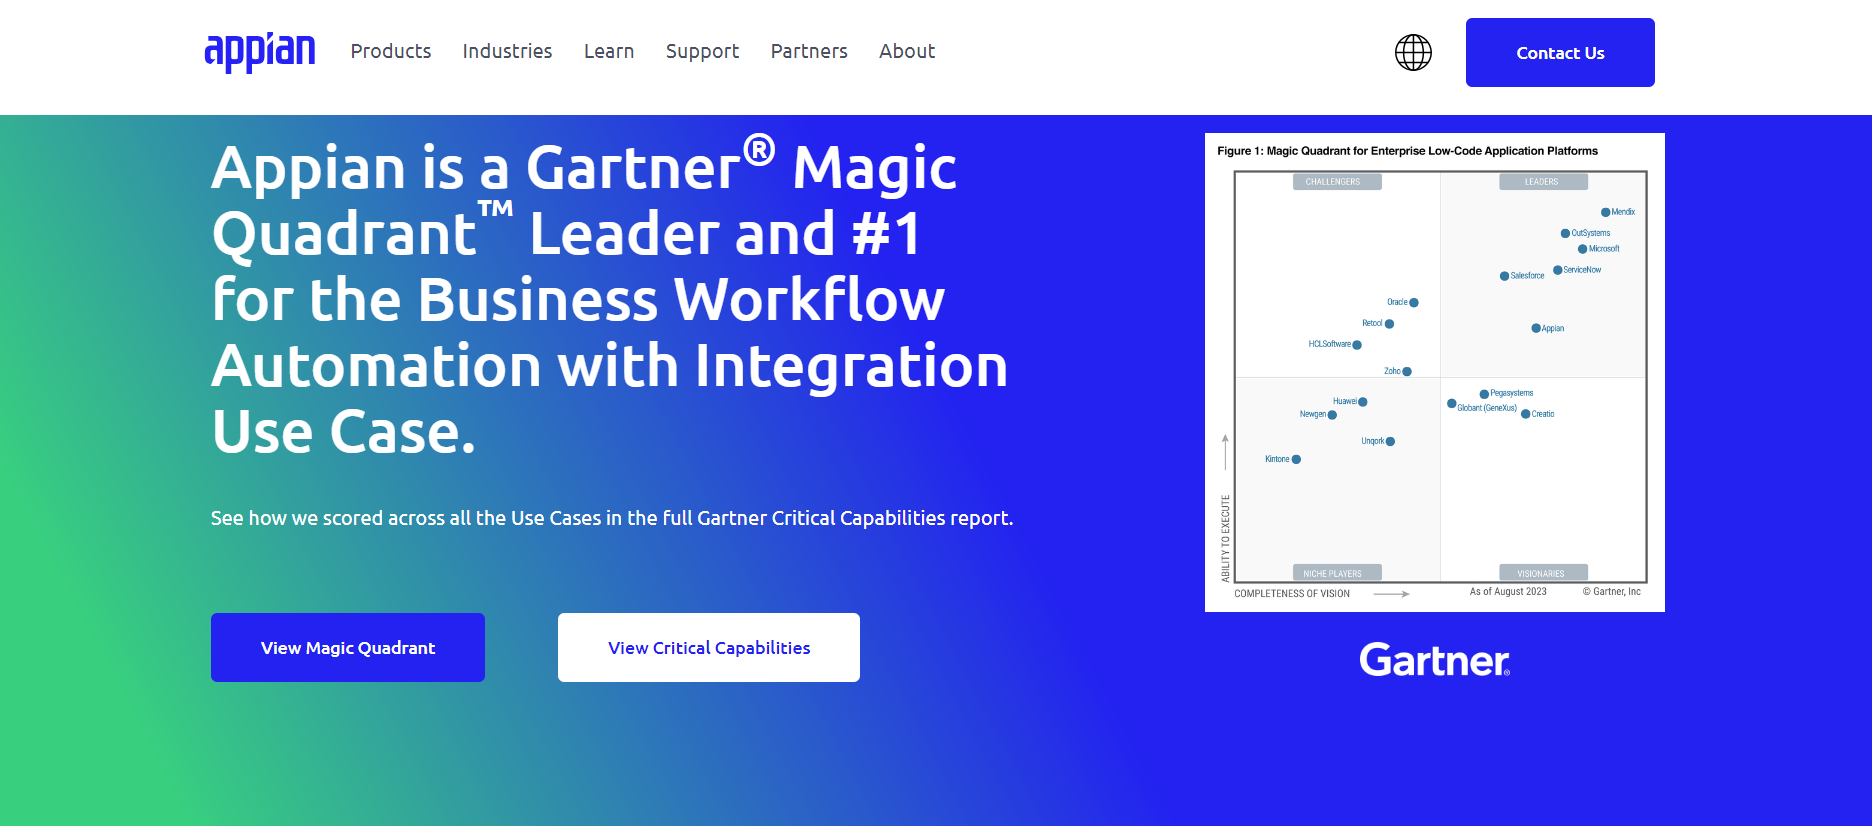Open the About menu
Screen dimensions: 1872x826
point(907,51)
